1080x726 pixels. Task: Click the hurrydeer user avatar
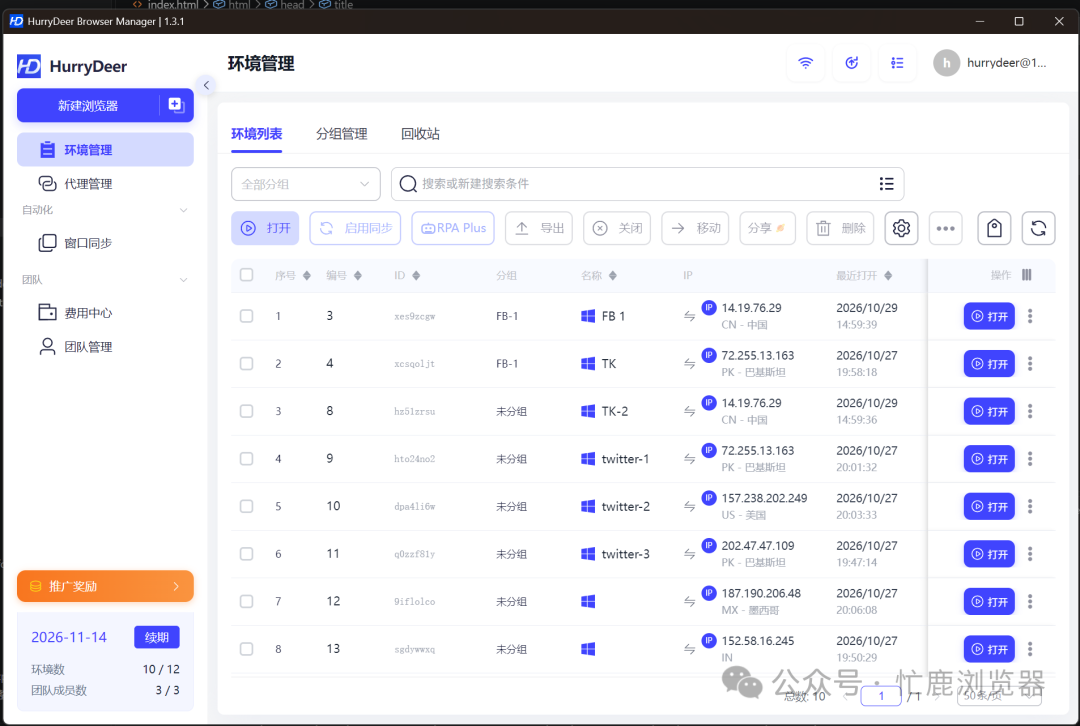946,63
